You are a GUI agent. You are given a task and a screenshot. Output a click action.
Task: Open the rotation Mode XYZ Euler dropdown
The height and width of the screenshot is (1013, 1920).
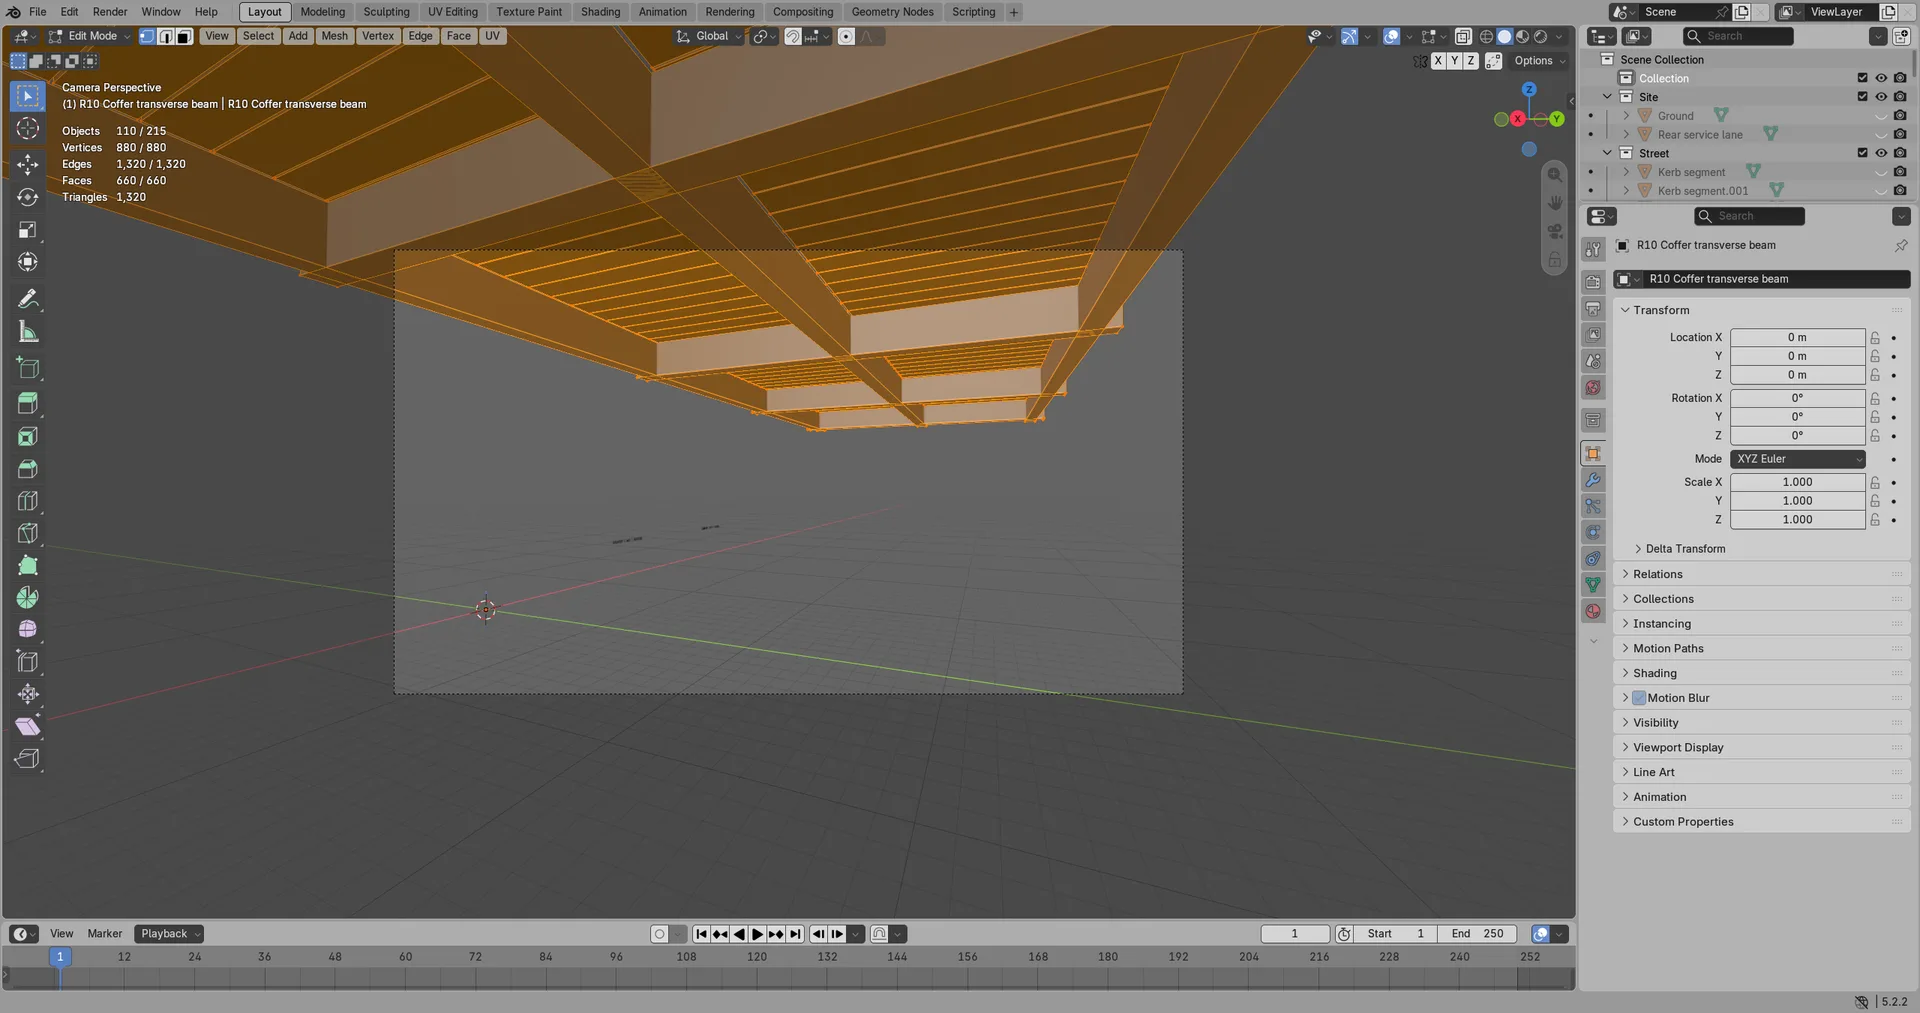1798,459
